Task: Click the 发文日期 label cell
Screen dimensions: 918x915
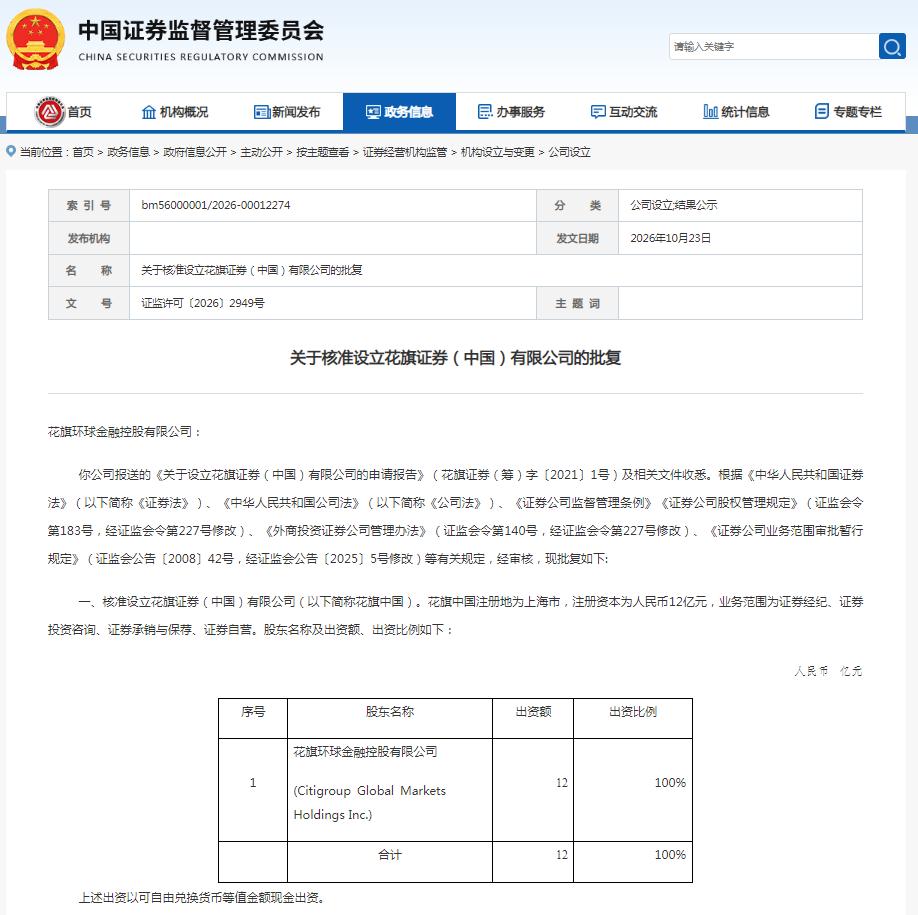Action: (577, 238)
